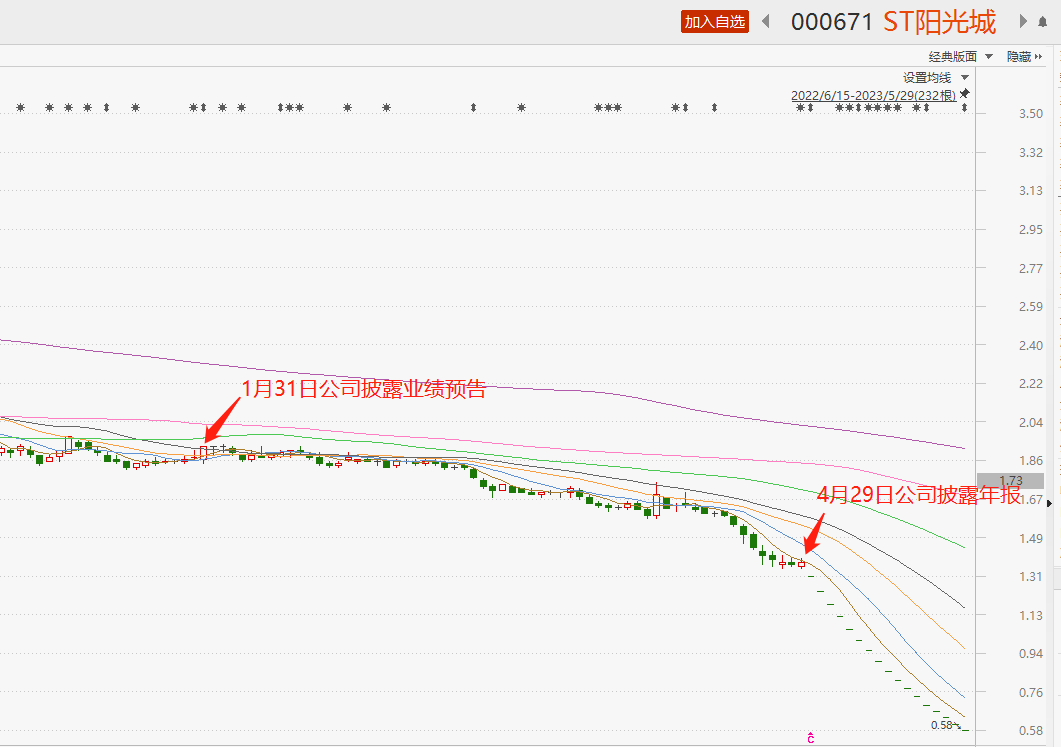
Task: Open the 经典版面 layout dropdown
Action: tap(960, 57)
